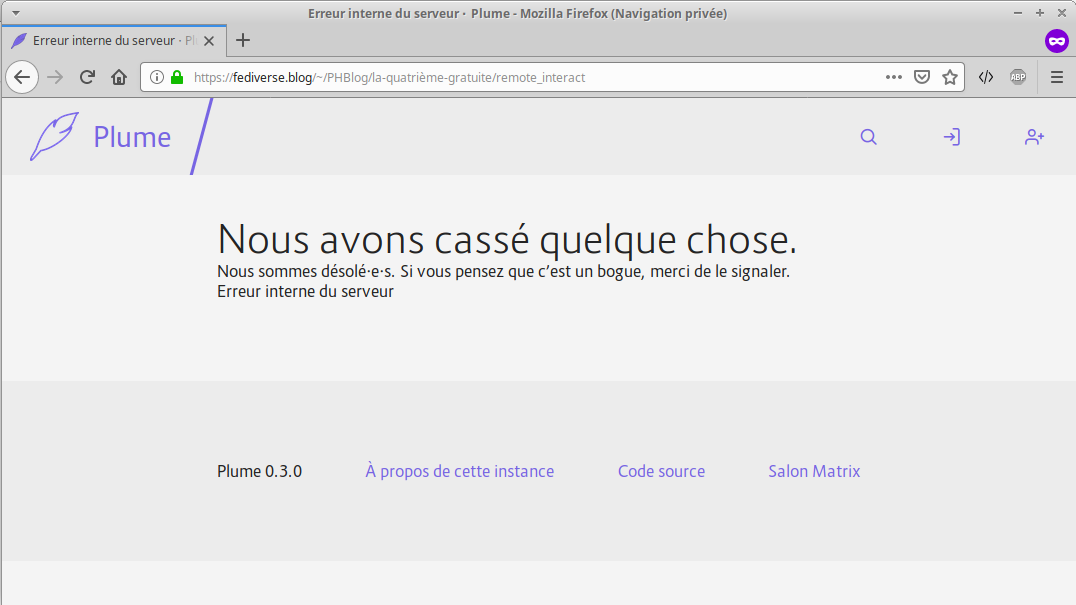Click the forward navigation arrow
This screenshot has height=605, width=1076.
tap(55, 78)
